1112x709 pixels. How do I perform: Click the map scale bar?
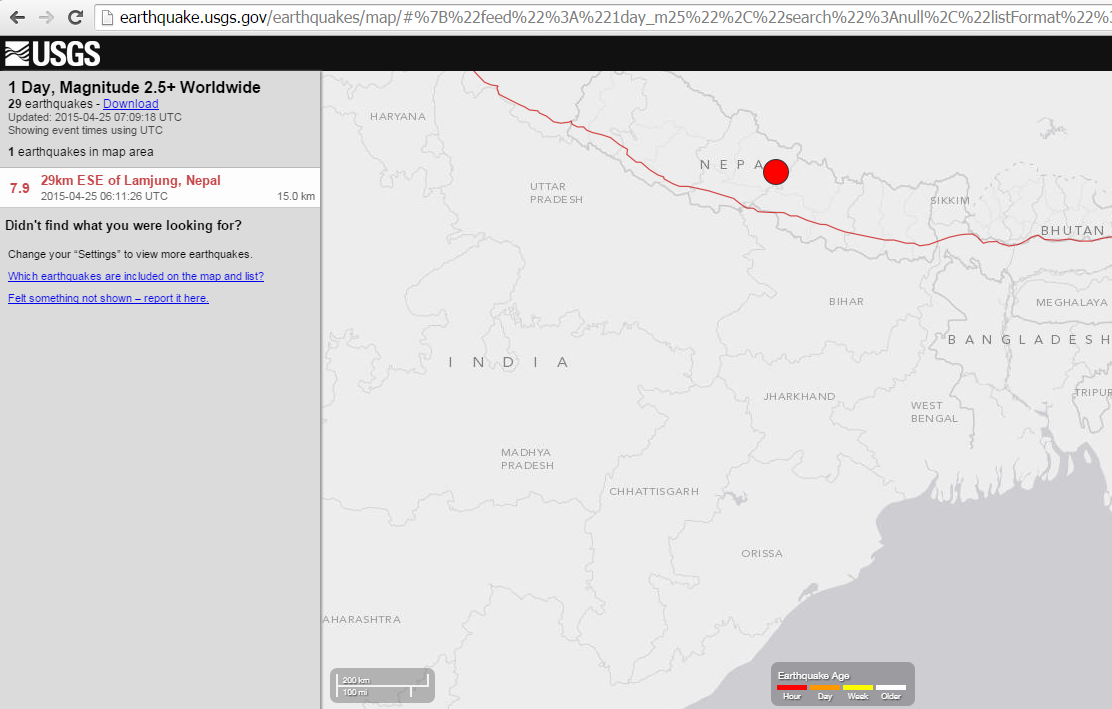pyautogui.click(x=384, y=685)
